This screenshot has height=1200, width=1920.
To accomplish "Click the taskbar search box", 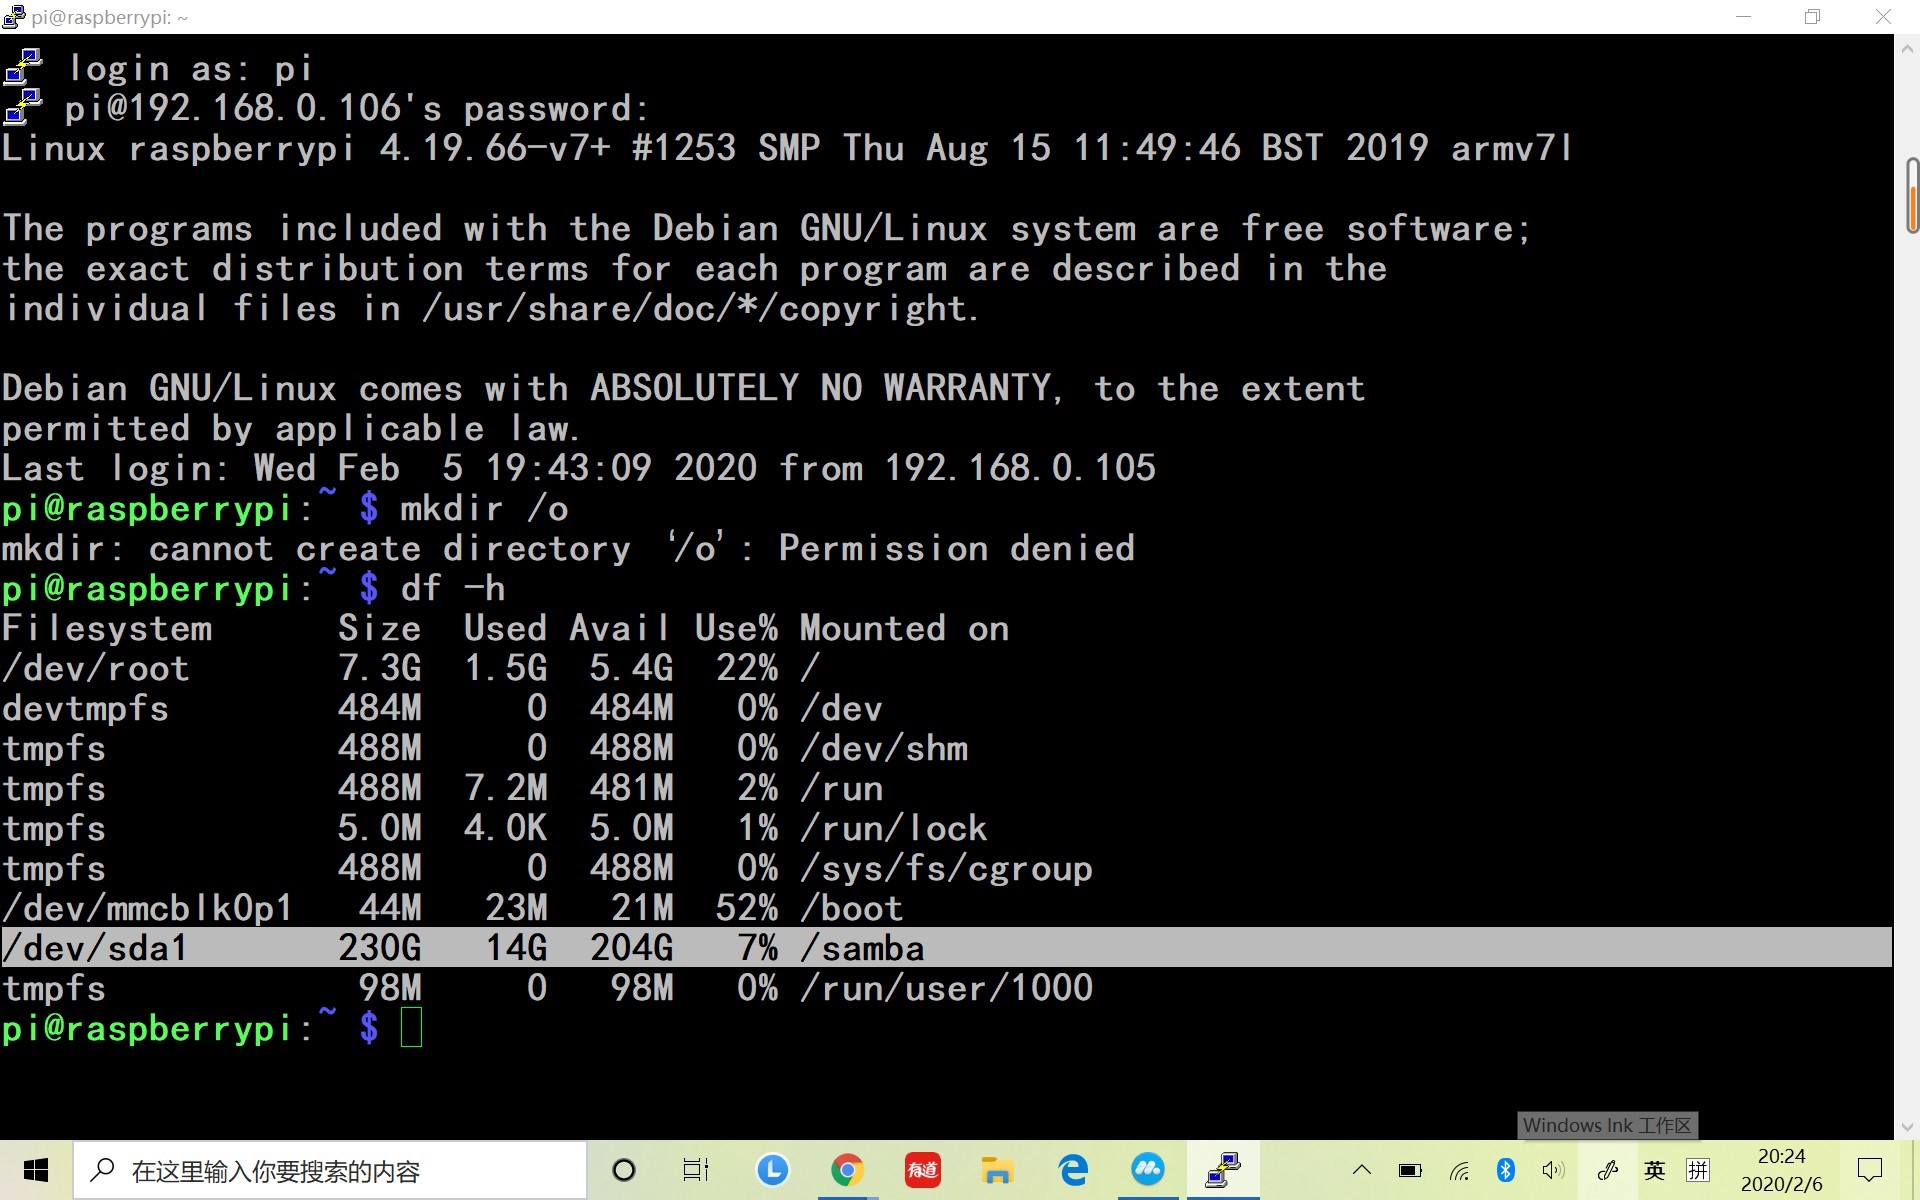I will (x=330, y=1170).
